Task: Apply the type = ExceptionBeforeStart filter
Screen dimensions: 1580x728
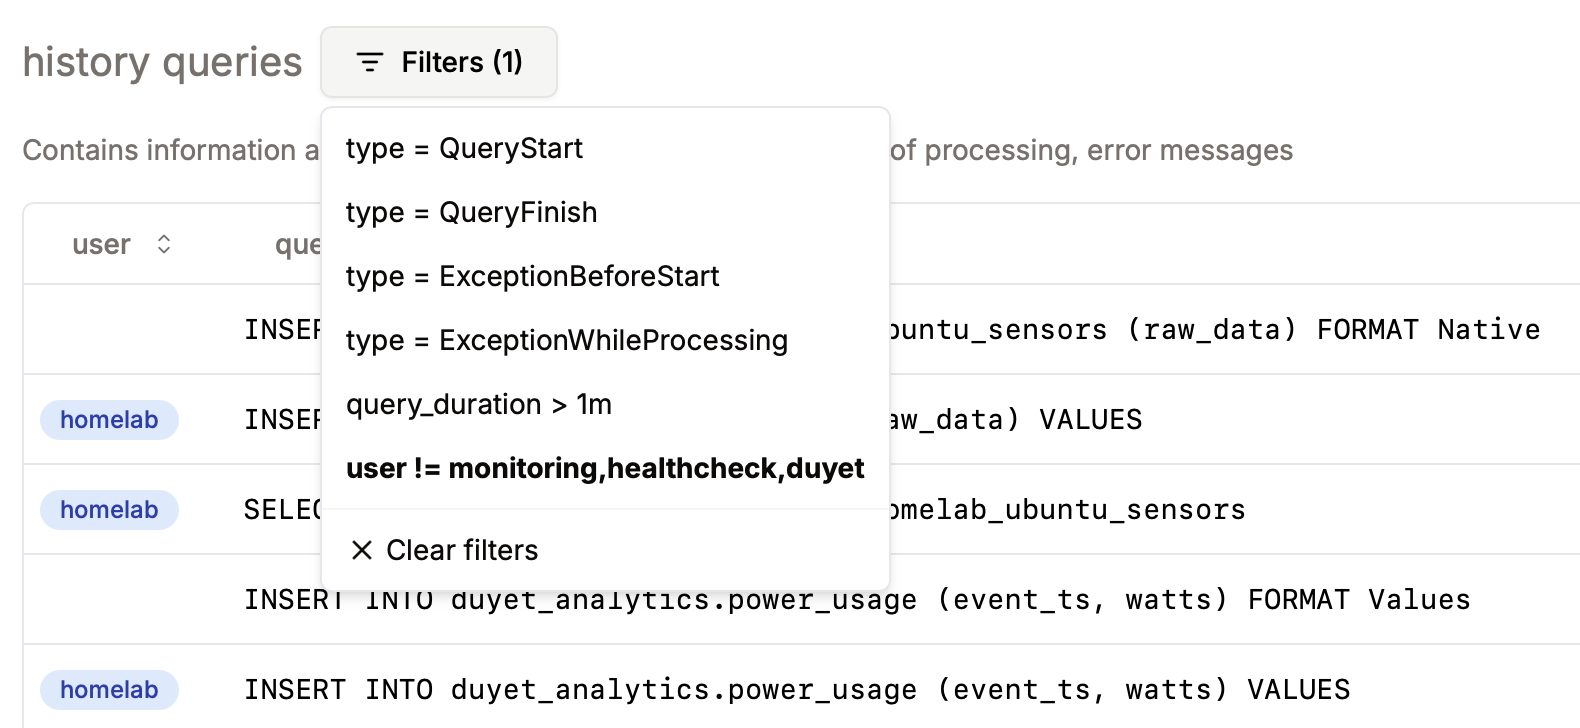Action: coord(532,277)
